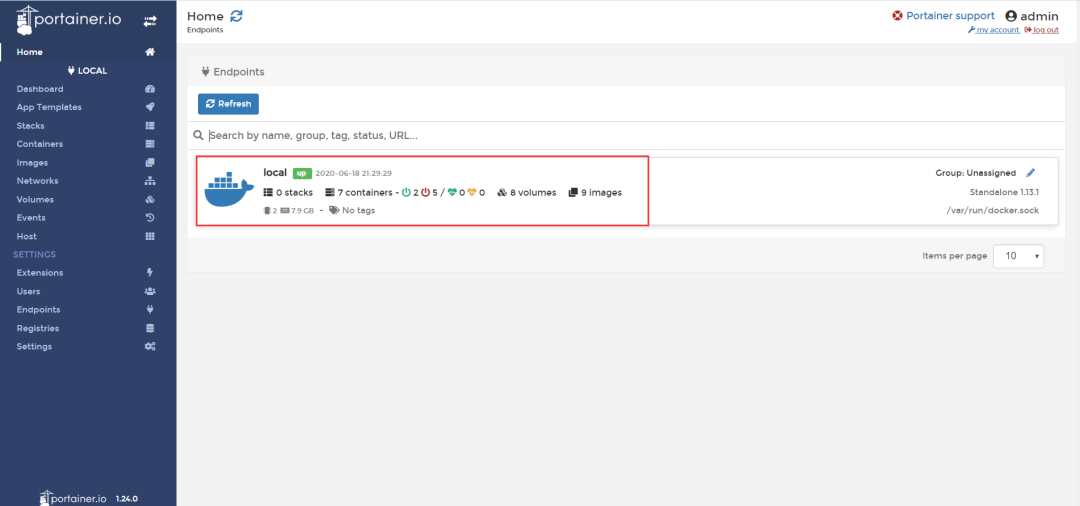Click the Extensions bolt icon
Screen dimensions: 1080x506
(150, 273)
